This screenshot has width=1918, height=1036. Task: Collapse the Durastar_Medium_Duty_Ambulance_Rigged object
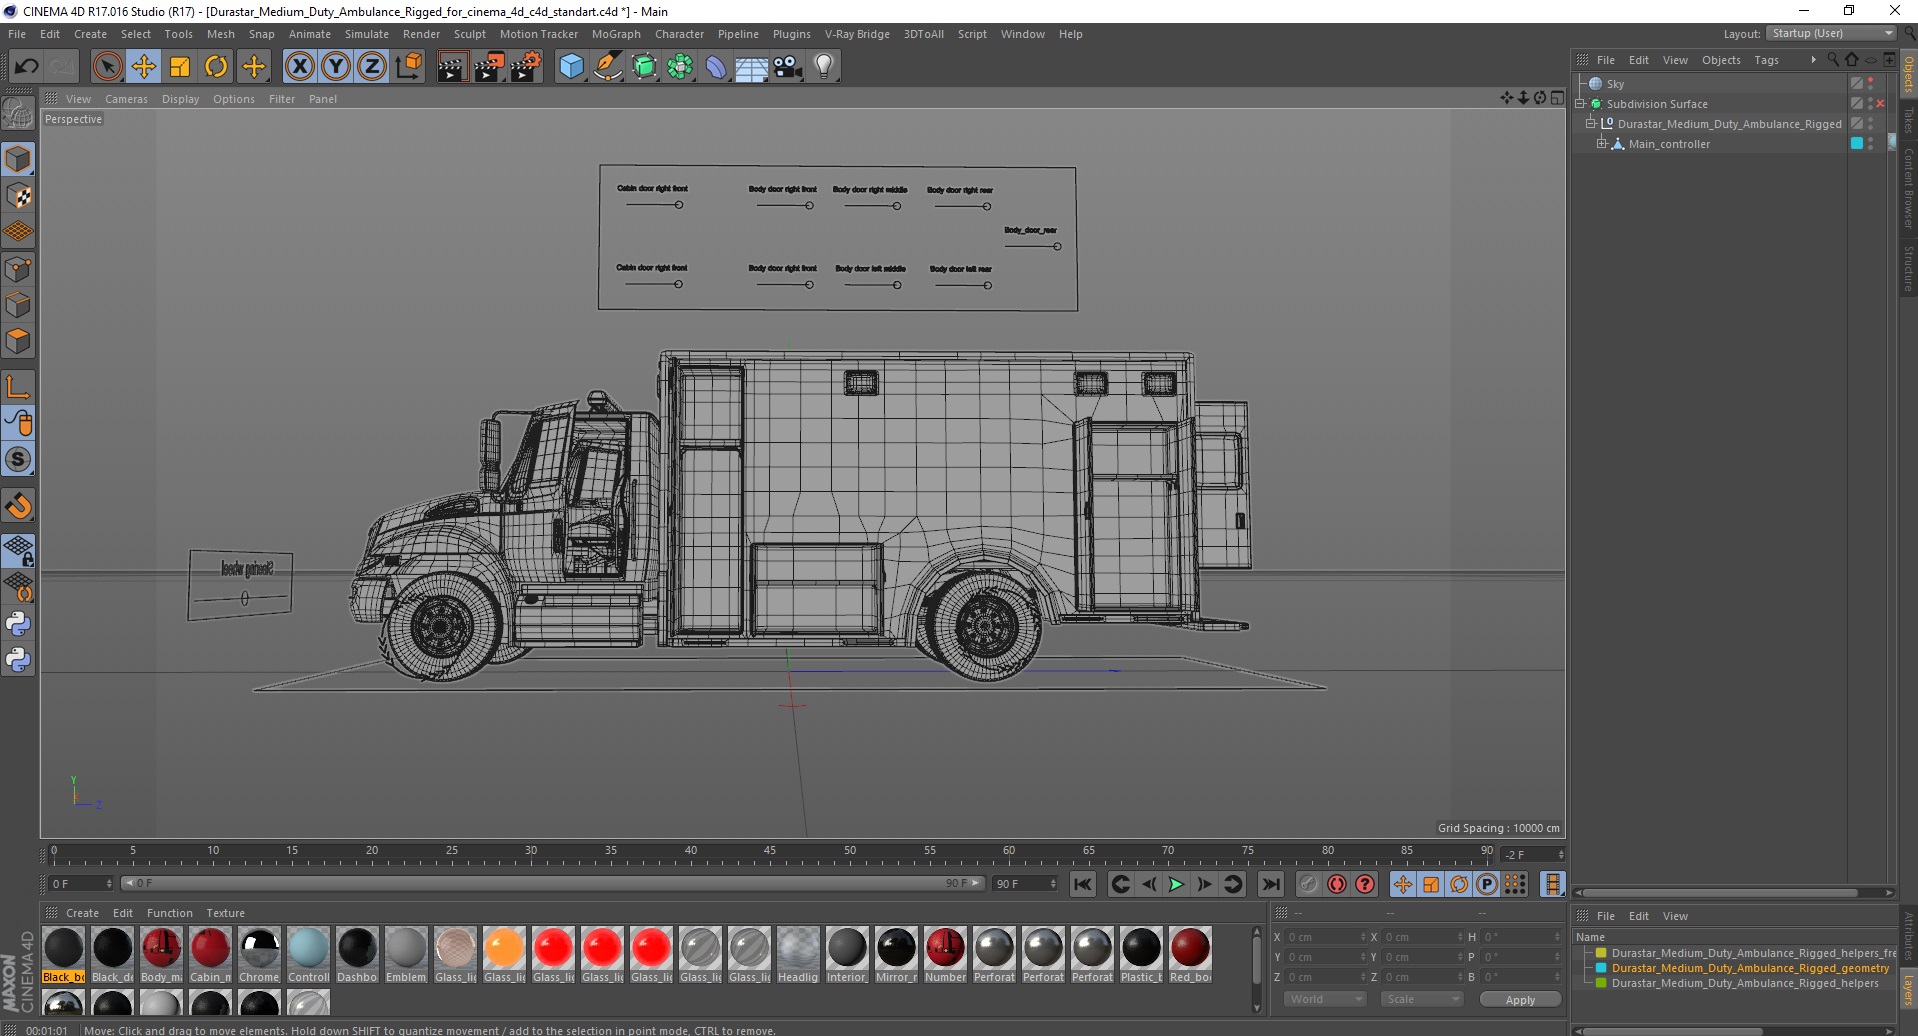[x=1591, y=124]
